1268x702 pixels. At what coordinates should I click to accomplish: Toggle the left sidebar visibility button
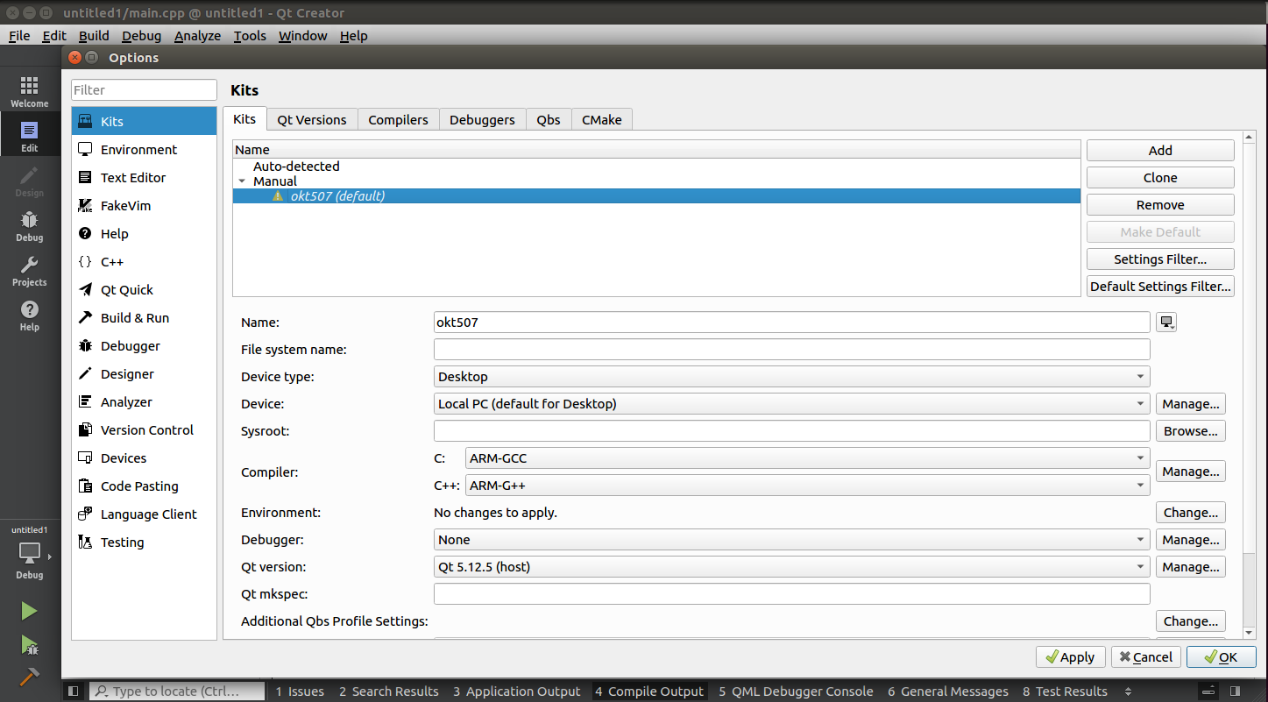pyautogui.click(x=73, y=691)
